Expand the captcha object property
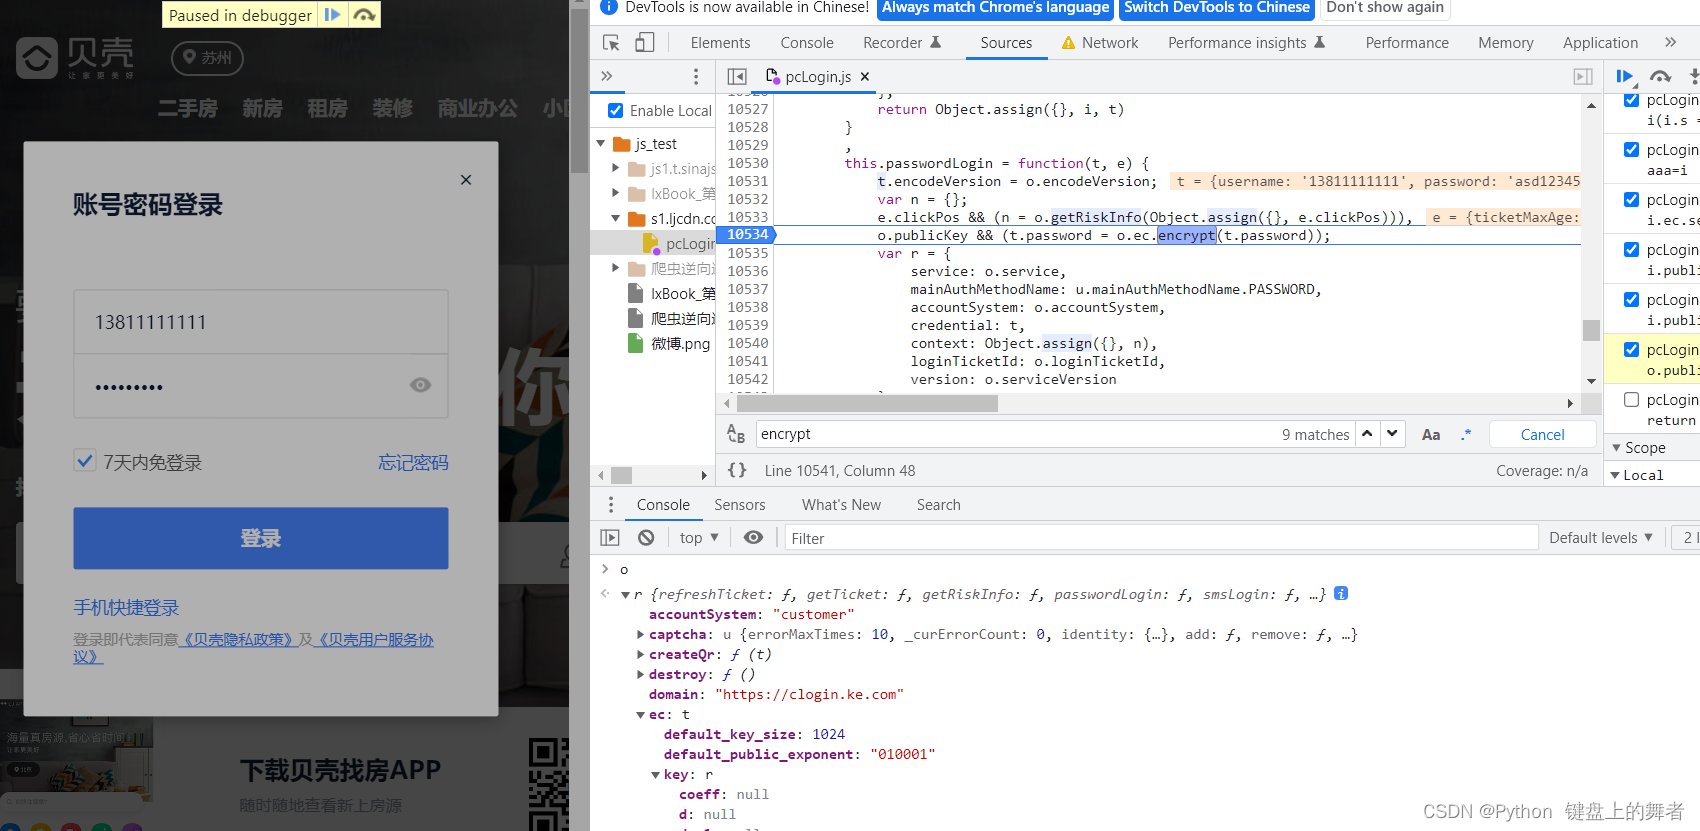This screenshot has width=1700, height=831. 641,634
